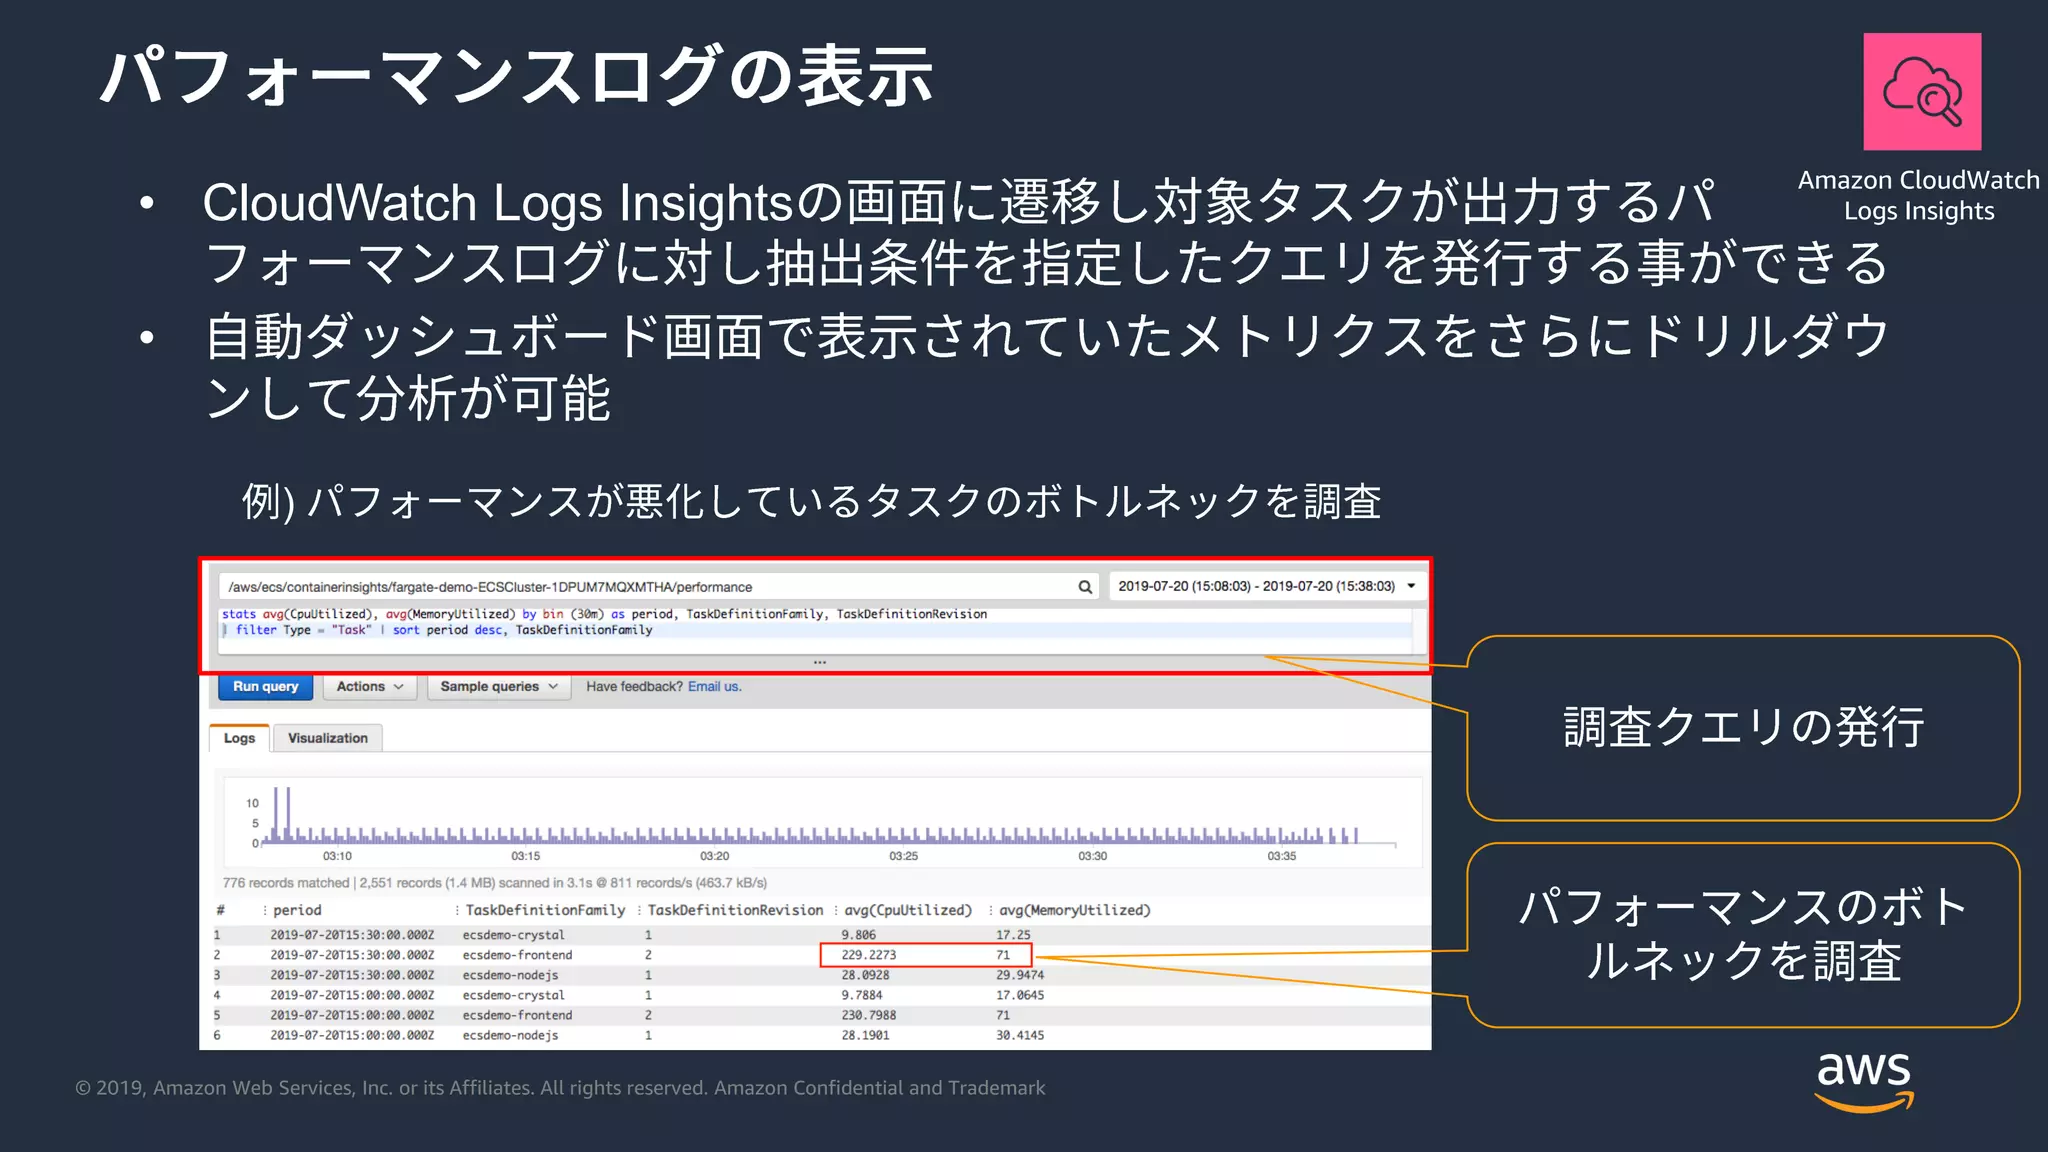Image resolution: width=2048 pixels, height=1152 pixels.
Task: Click the period column header
Action: click(x=297, y=910)
